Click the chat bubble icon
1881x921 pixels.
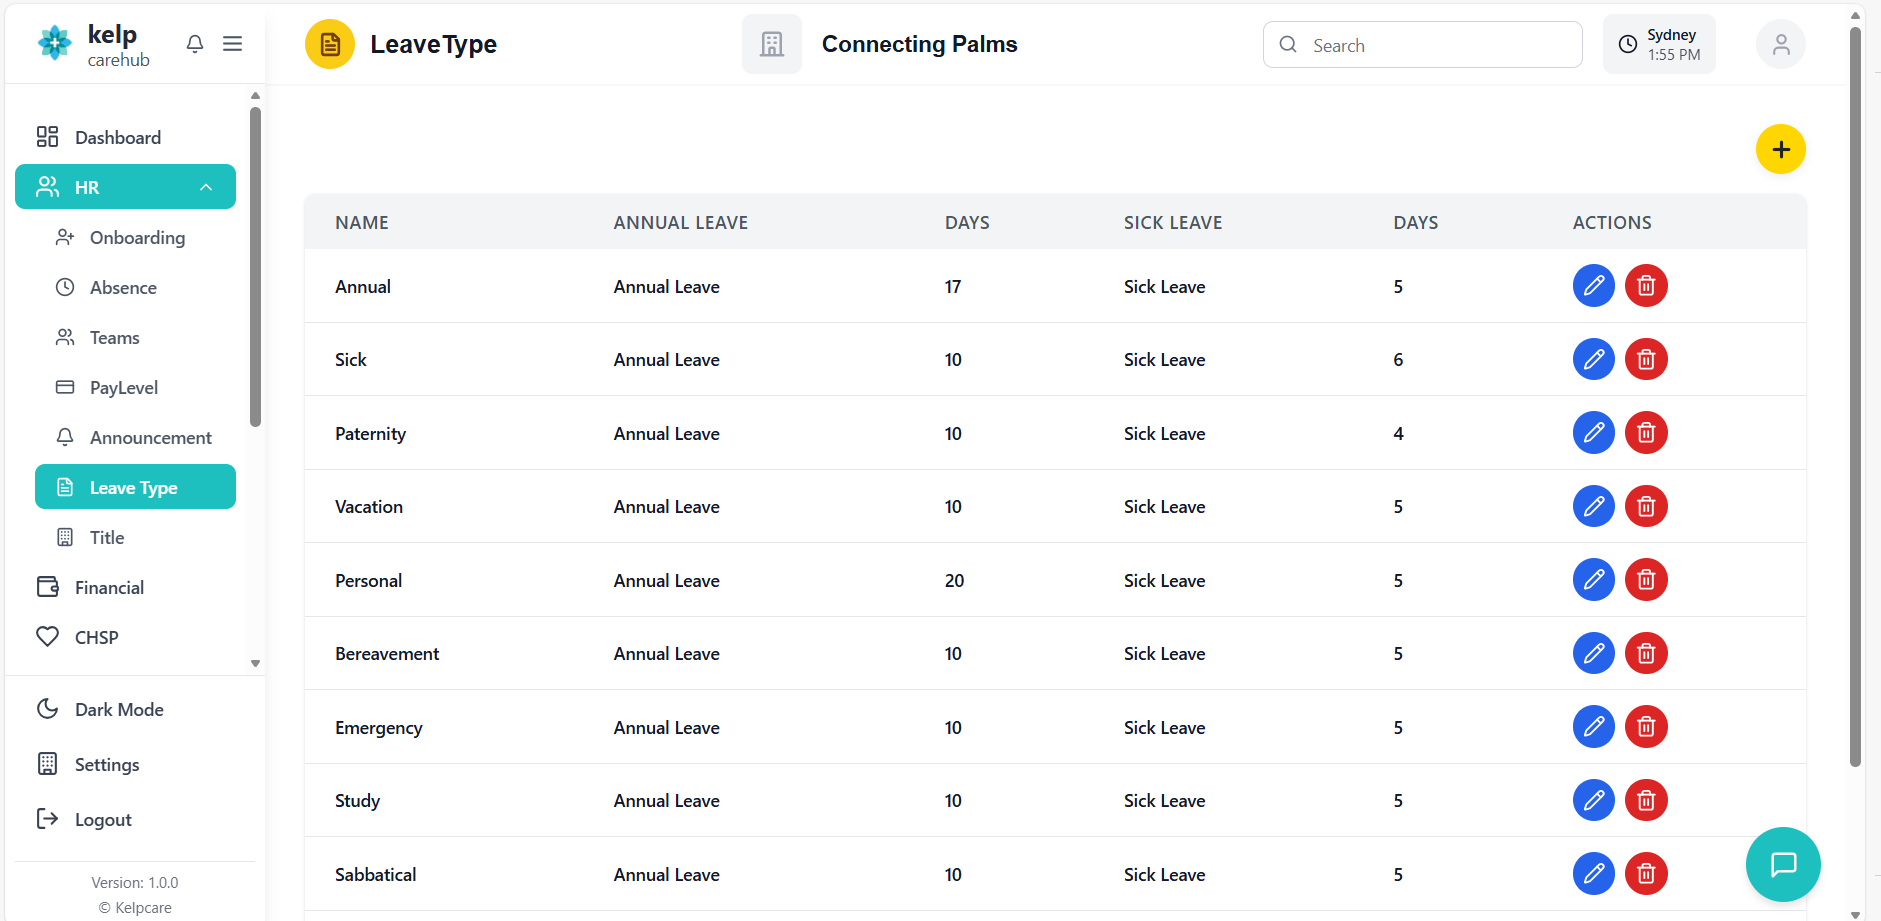[1783, 864]
